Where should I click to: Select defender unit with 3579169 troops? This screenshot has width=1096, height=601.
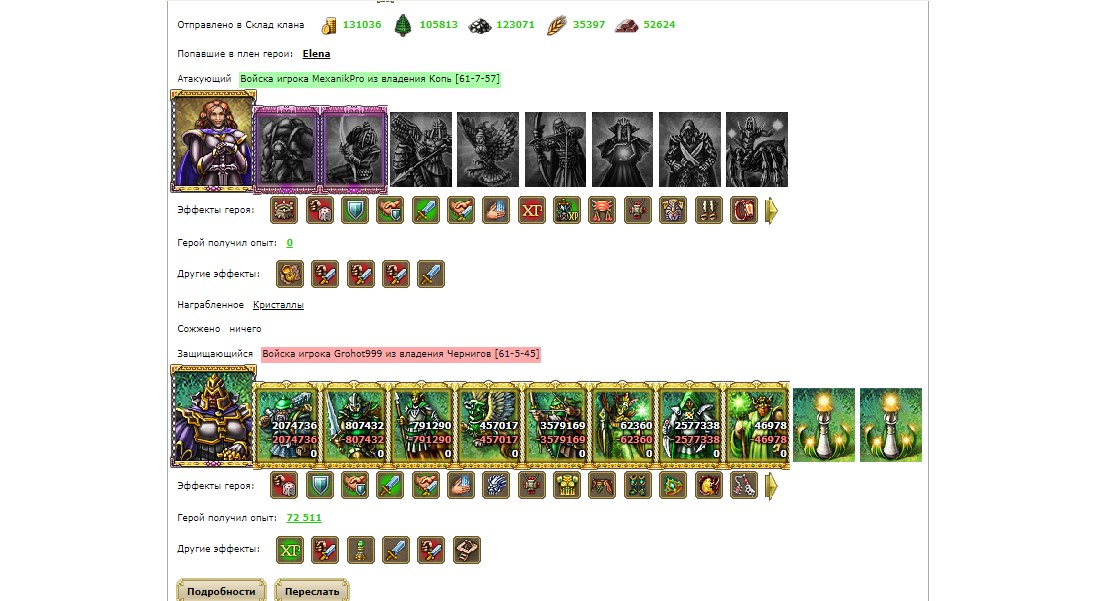556,423
